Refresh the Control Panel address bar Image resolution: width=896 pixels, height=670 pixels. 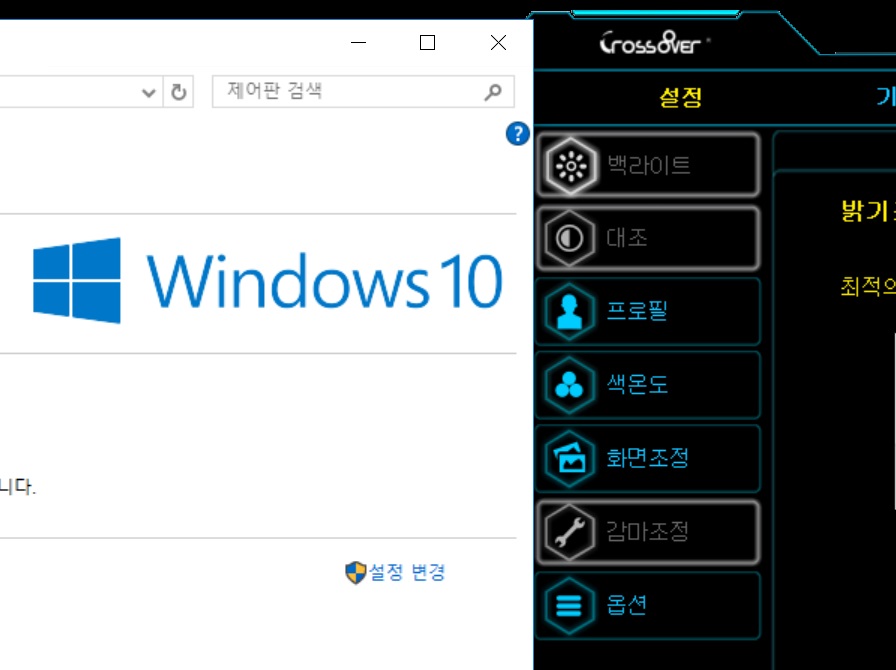point(179,92)
